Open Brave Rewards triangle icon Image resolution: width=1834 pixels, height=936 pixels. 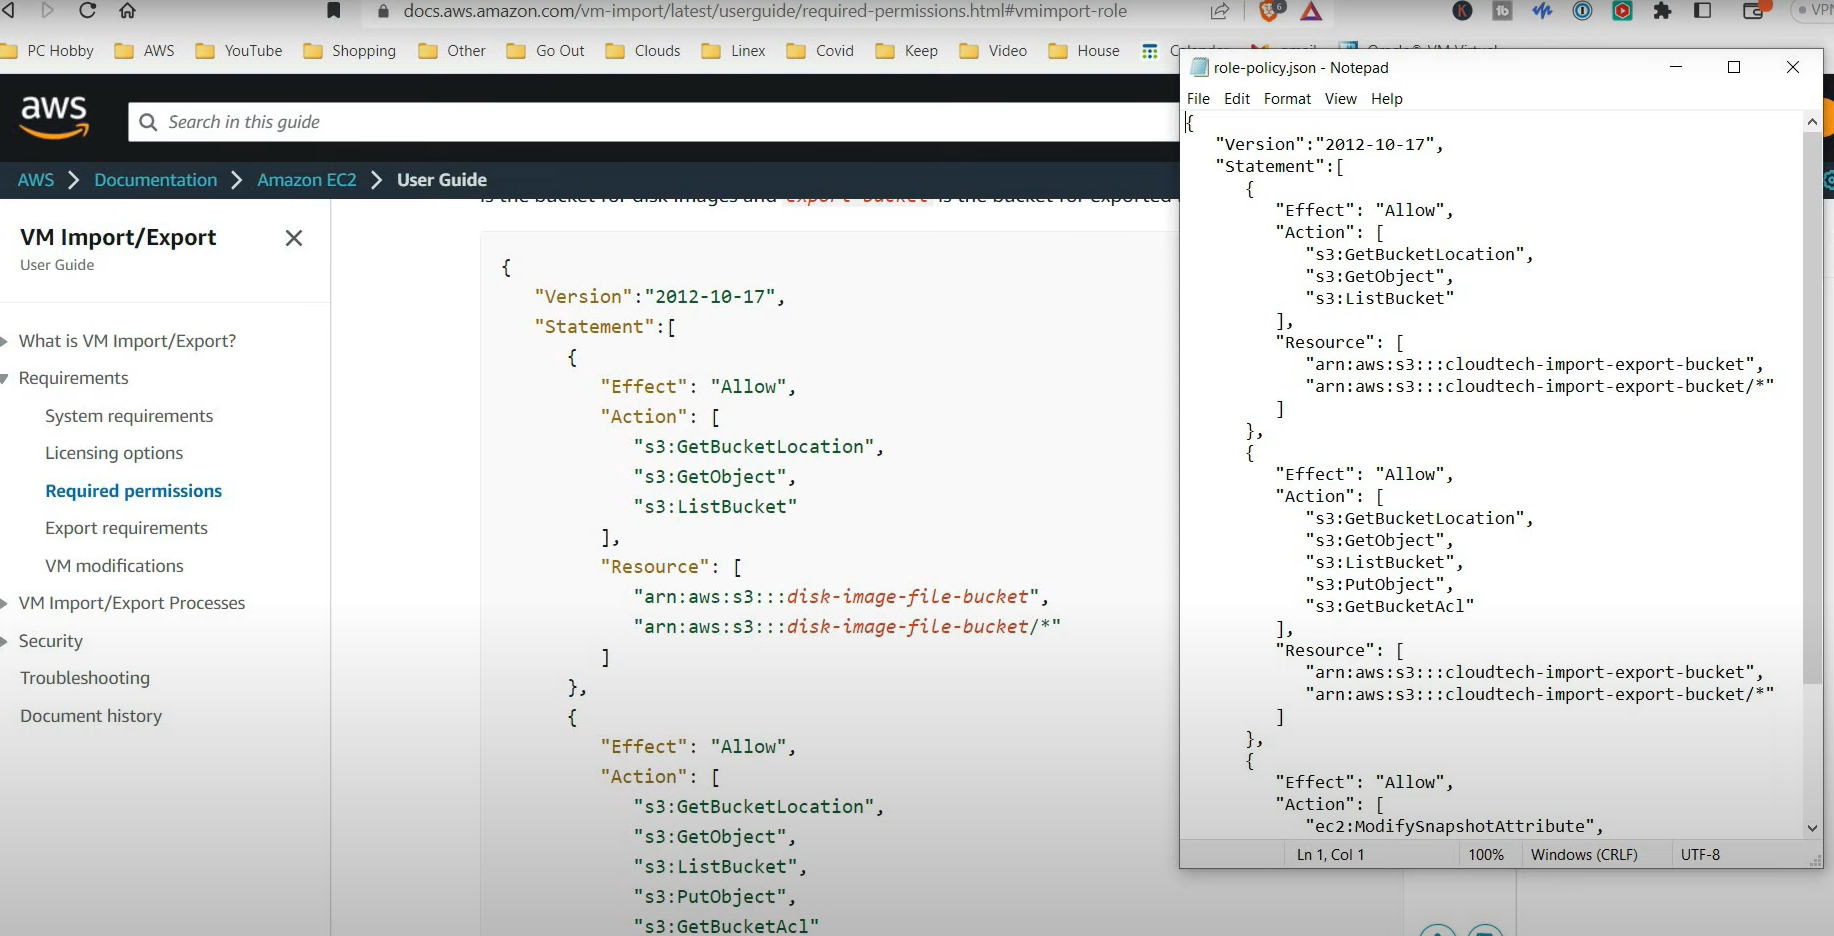coord(1311,12)
